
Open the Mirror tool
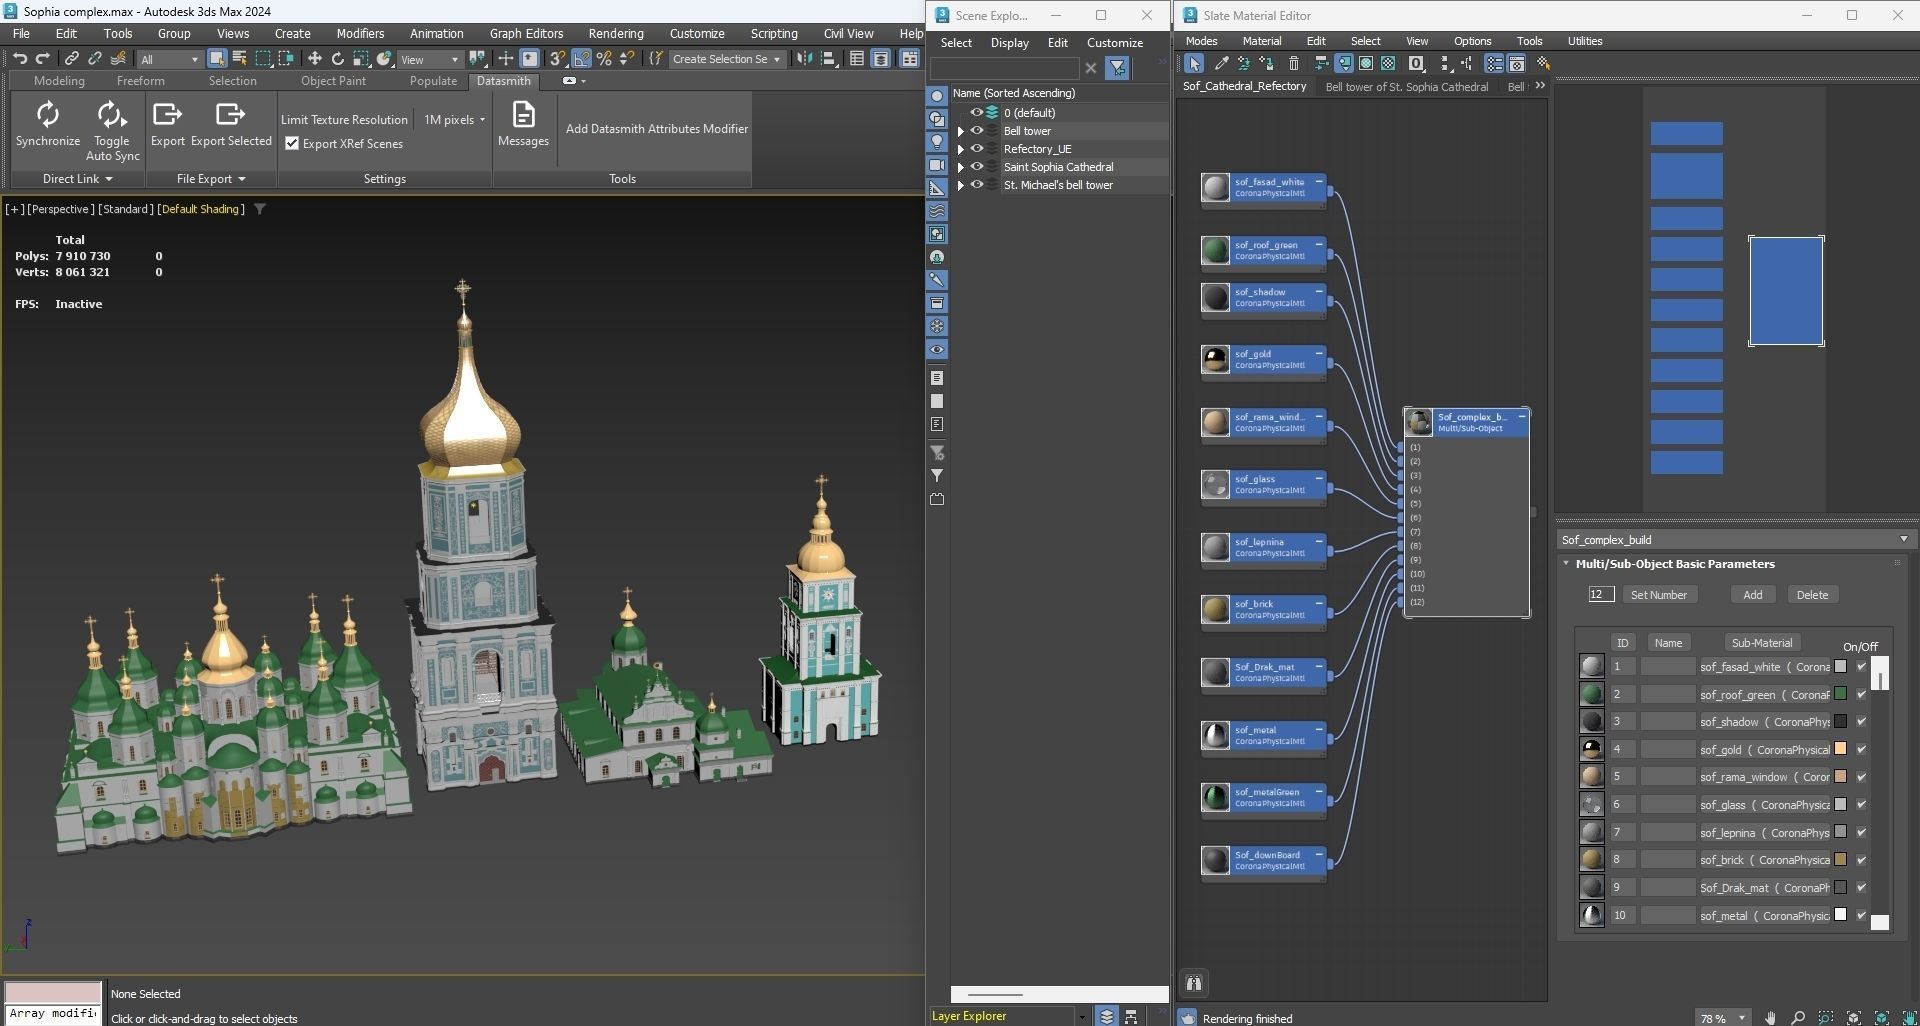tap(804, 59)
